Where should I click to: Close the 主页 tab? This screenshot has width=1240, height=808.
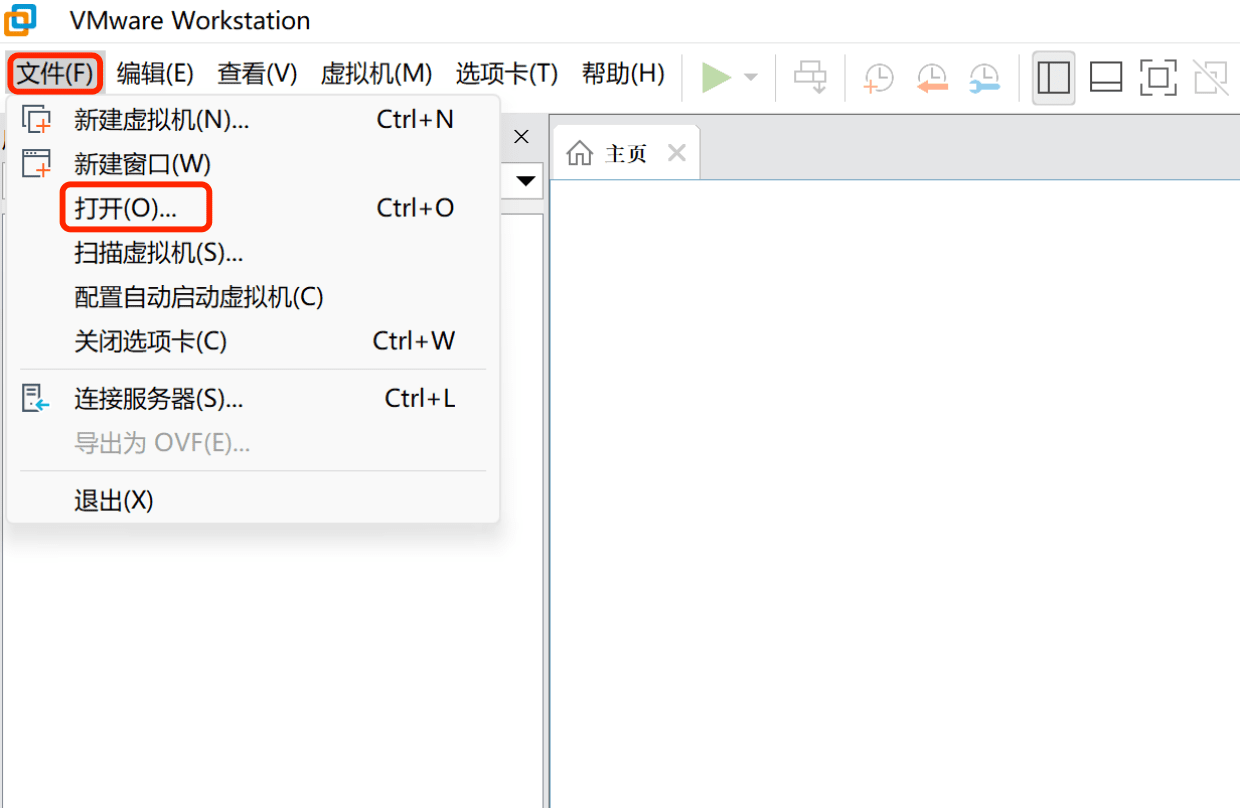677,153
